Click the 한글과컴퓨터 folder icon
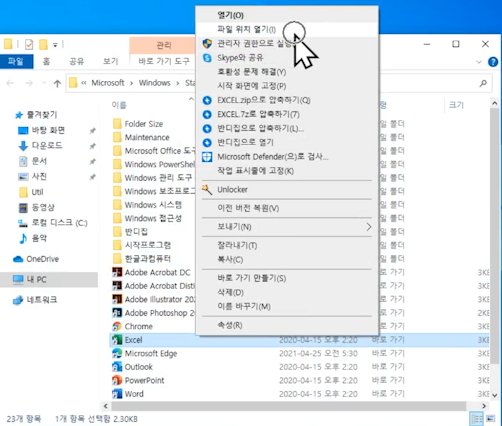 [x=117, y=259]
